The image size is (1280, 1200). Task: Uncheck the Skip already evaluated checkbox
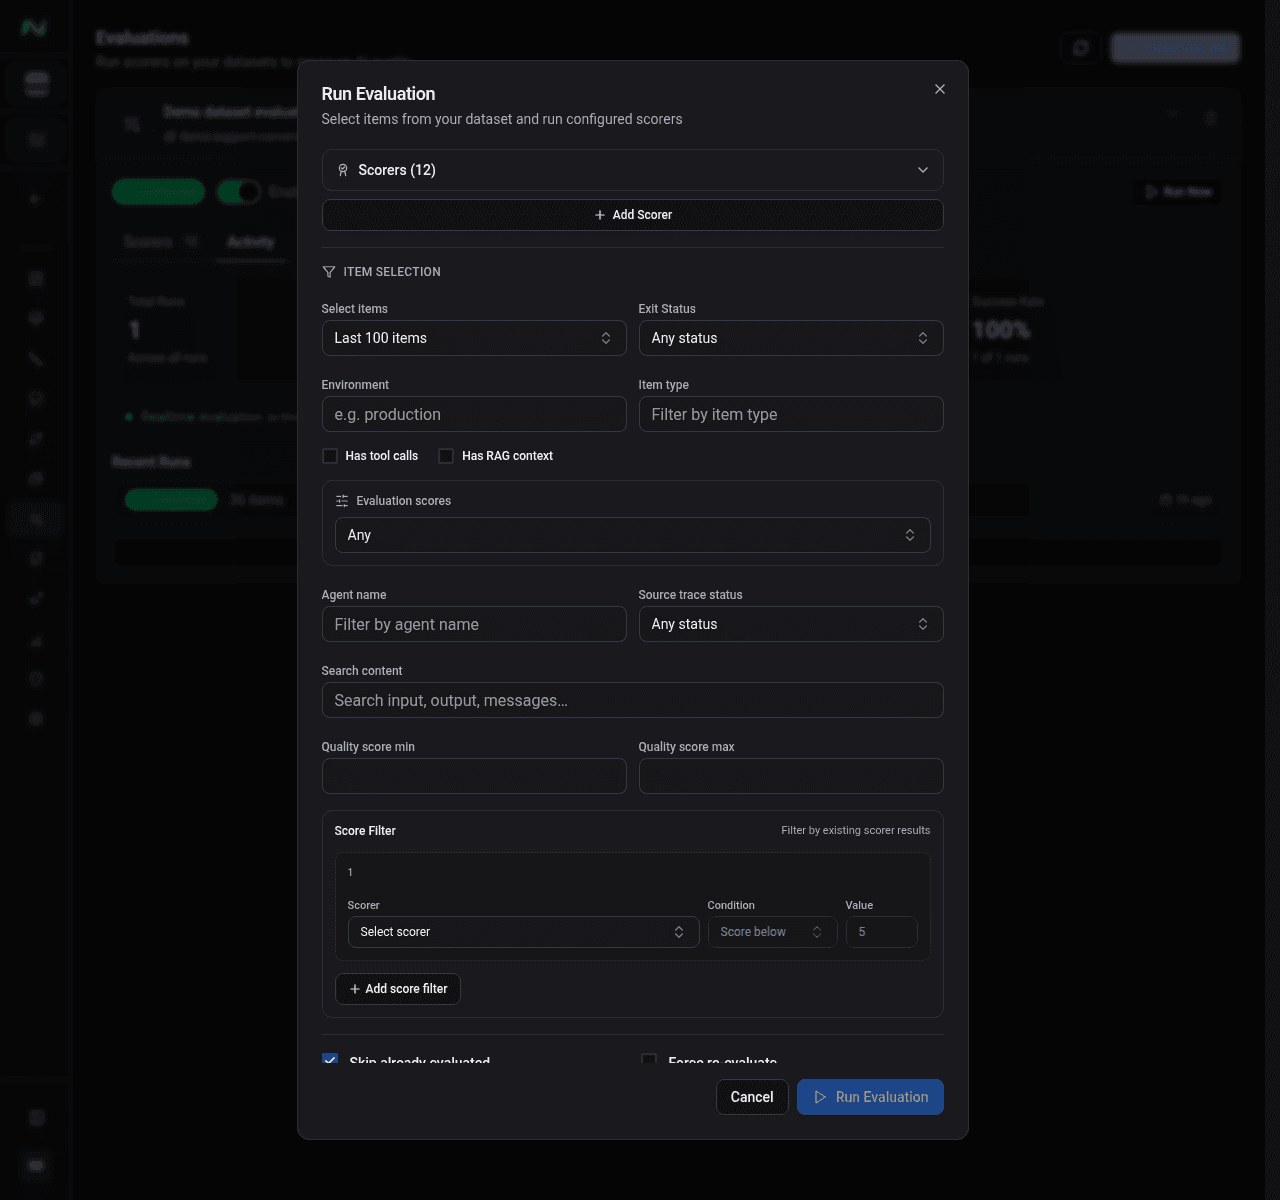(x=330, y=1060)
